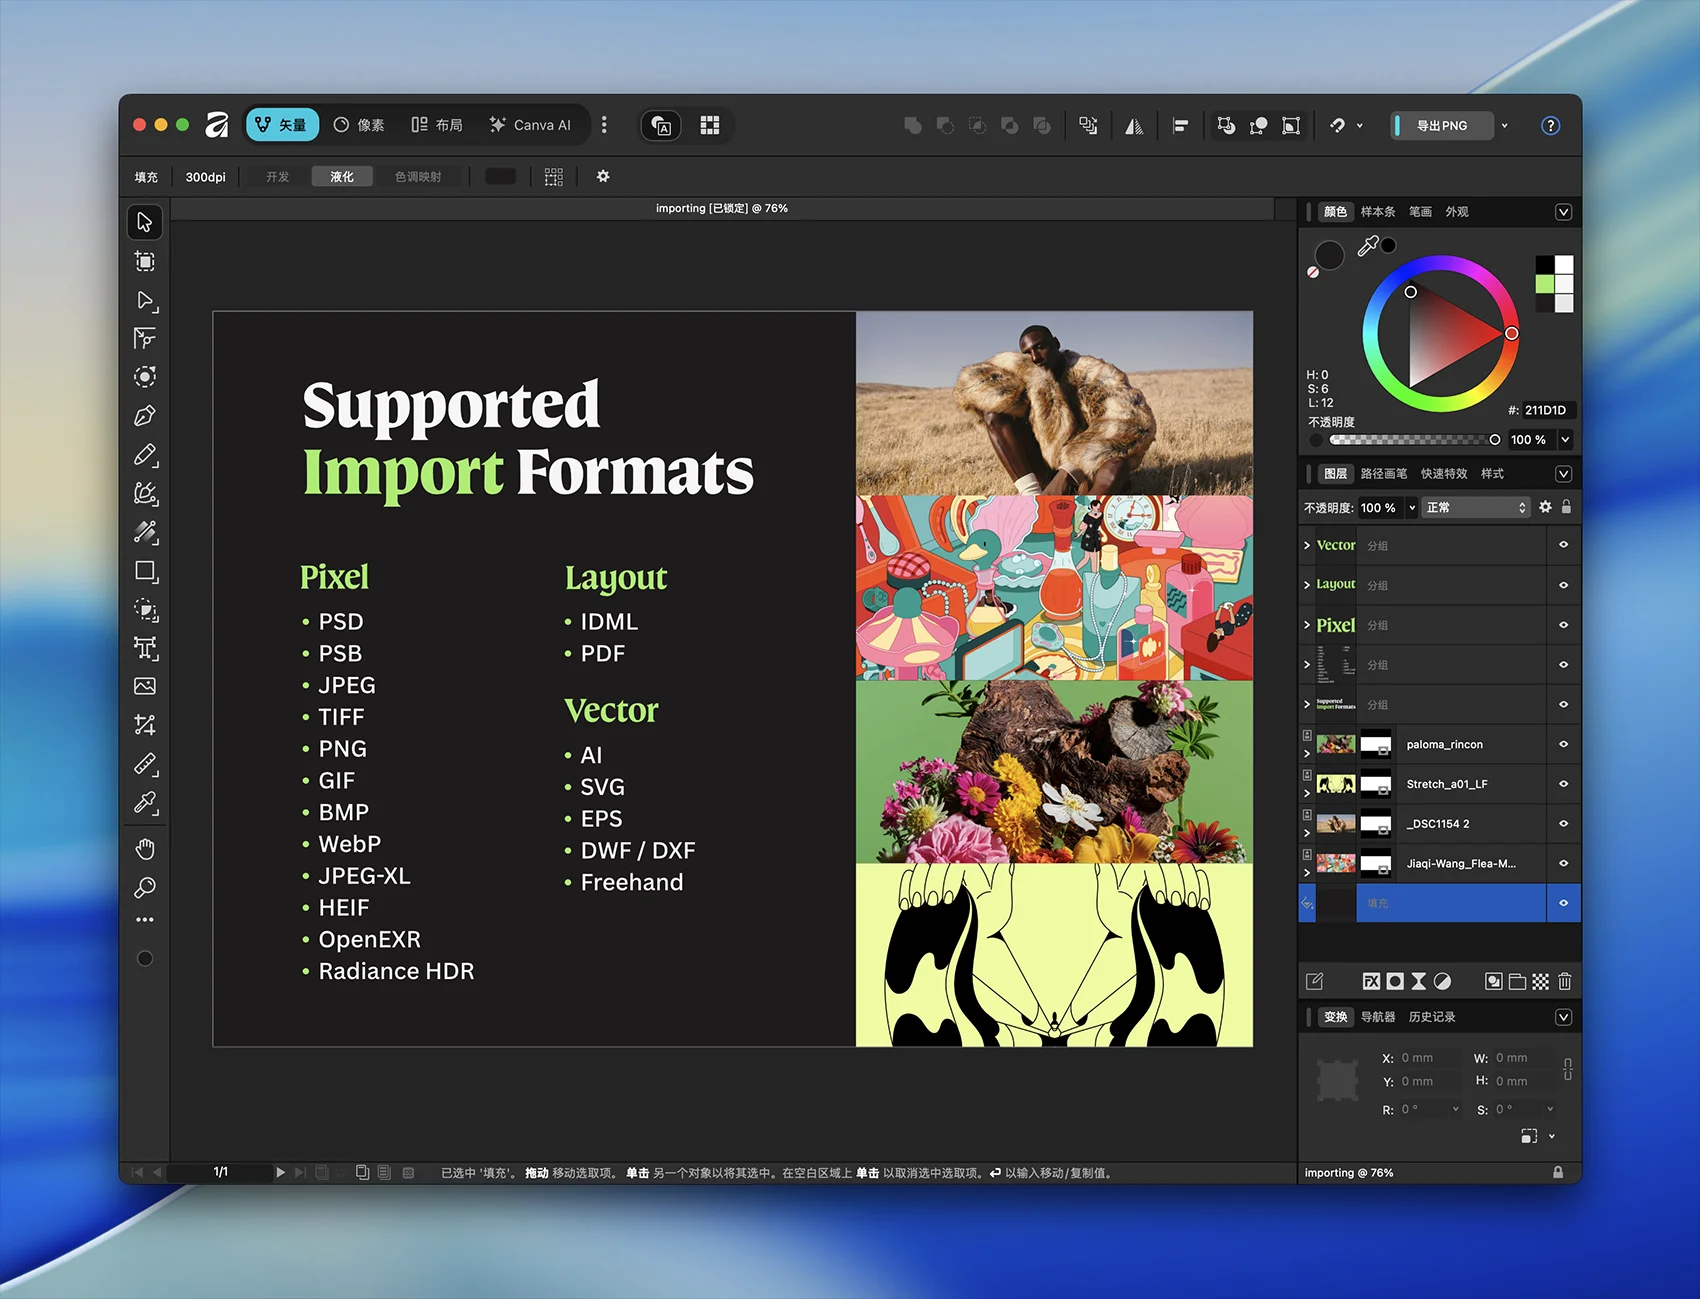1700x1299 pixels.
Task: Add a new pixel layer checkerboard icon
Action: click(x=1541, y=982)
